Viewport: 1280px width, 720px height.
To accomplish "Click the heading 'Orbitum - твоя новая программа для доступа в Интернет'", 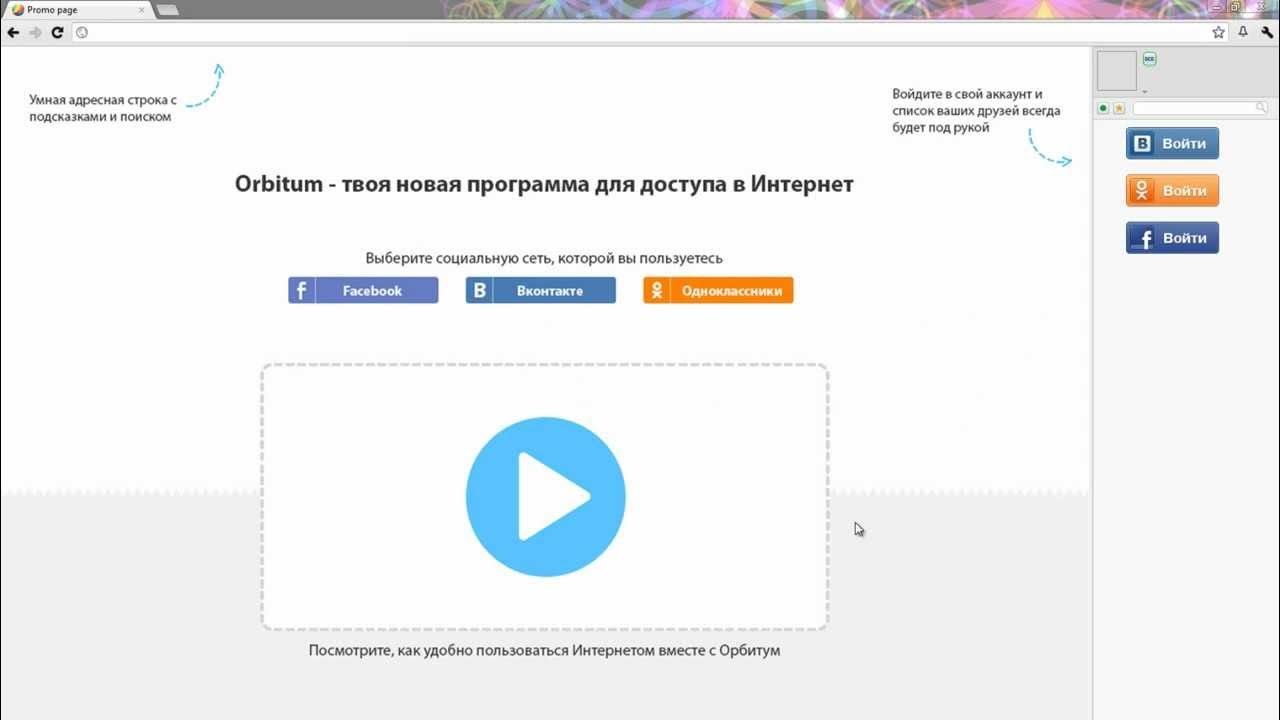I will (544, 184).
